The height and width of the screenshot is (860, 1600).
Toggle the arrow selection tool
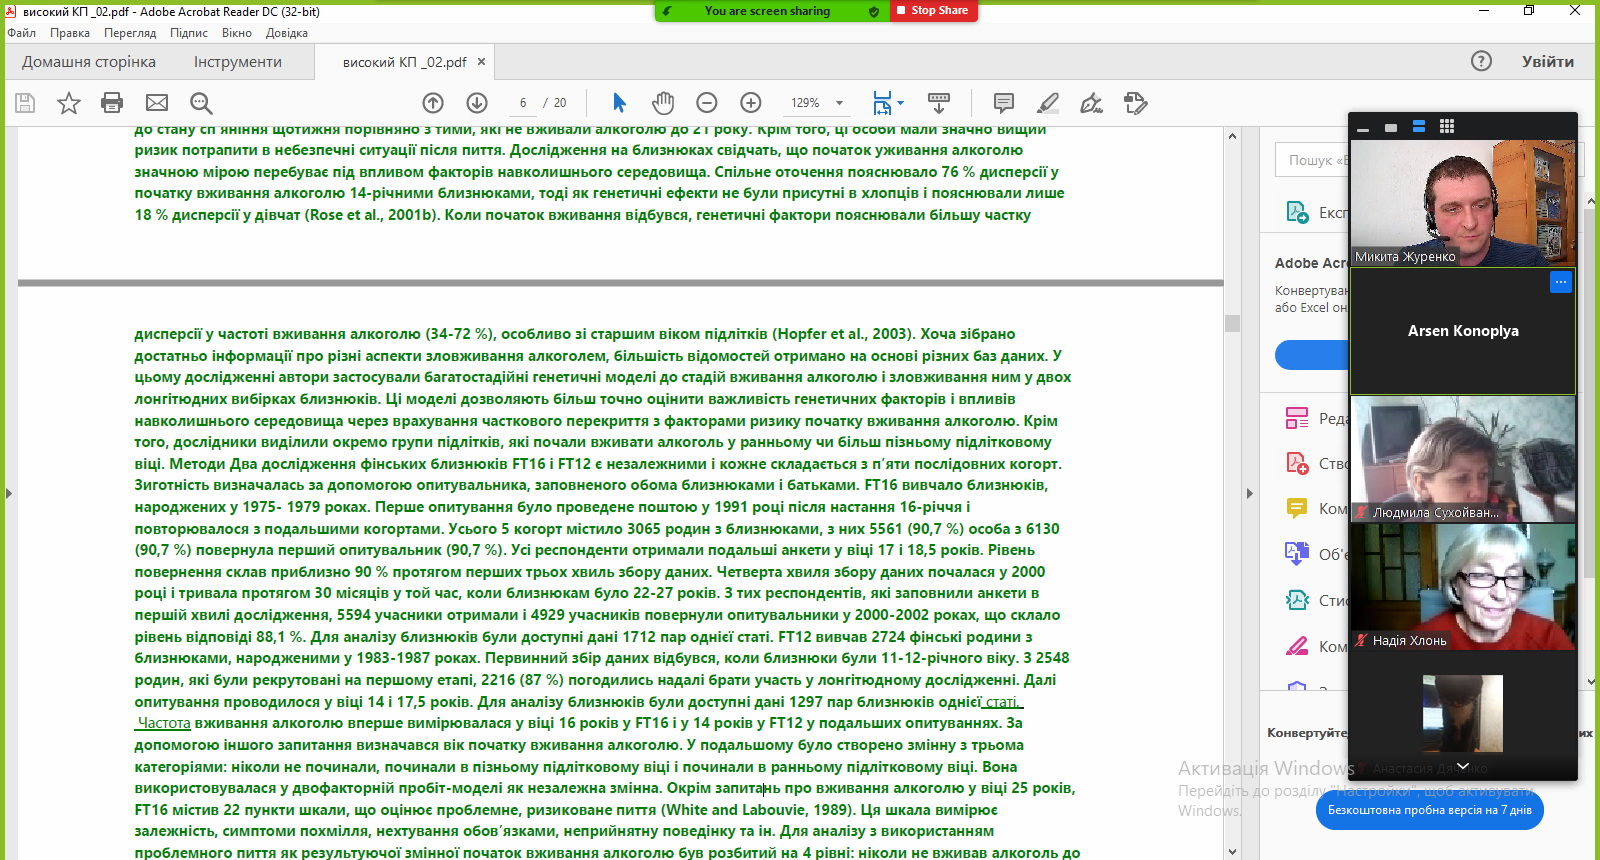[x=619, y=103]
